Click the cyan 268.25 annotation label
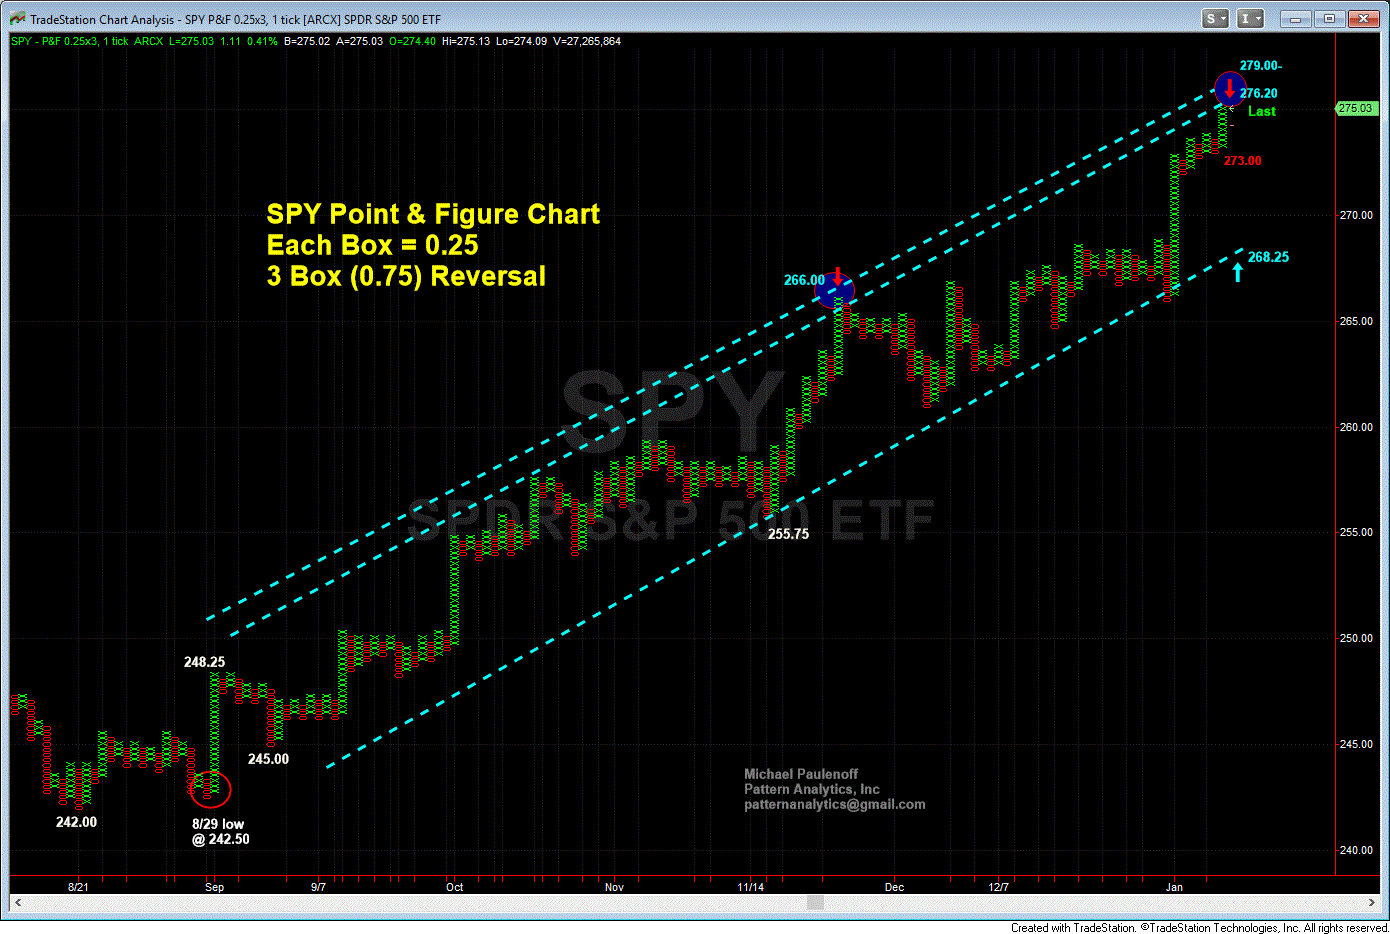 (x=1268, y=257)
